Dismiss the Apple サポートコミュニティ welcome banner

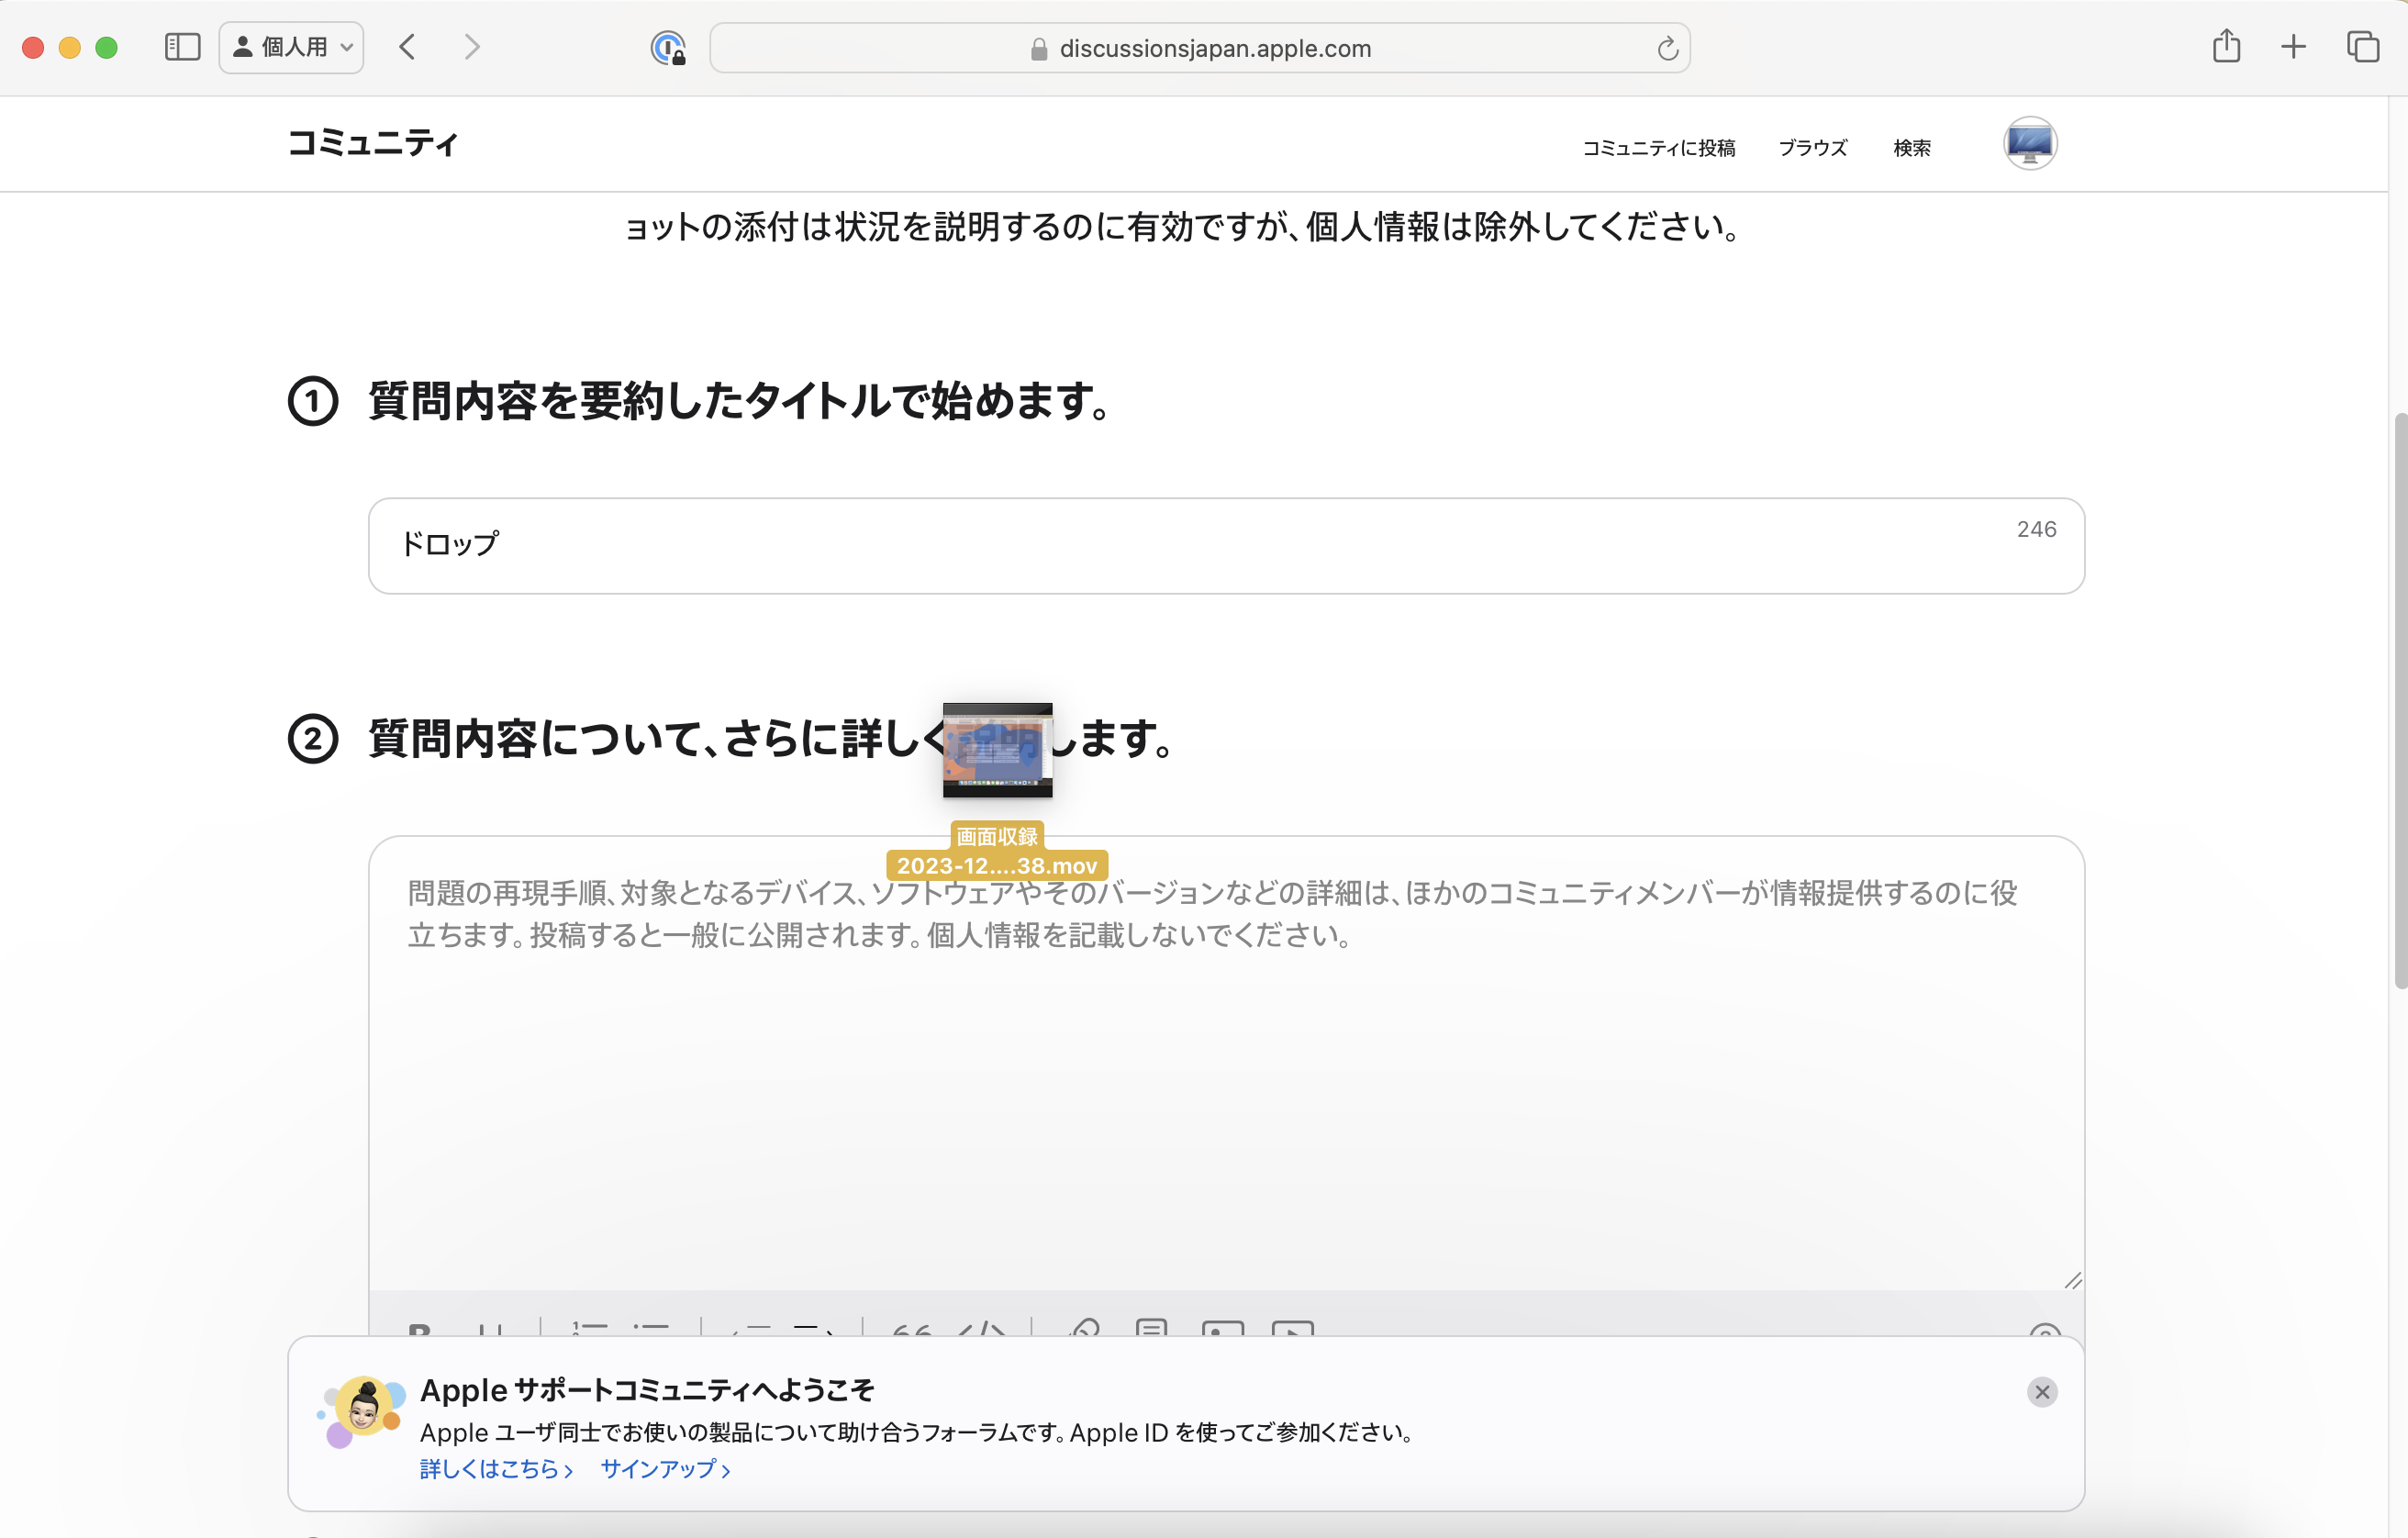coord(2041,1391)
